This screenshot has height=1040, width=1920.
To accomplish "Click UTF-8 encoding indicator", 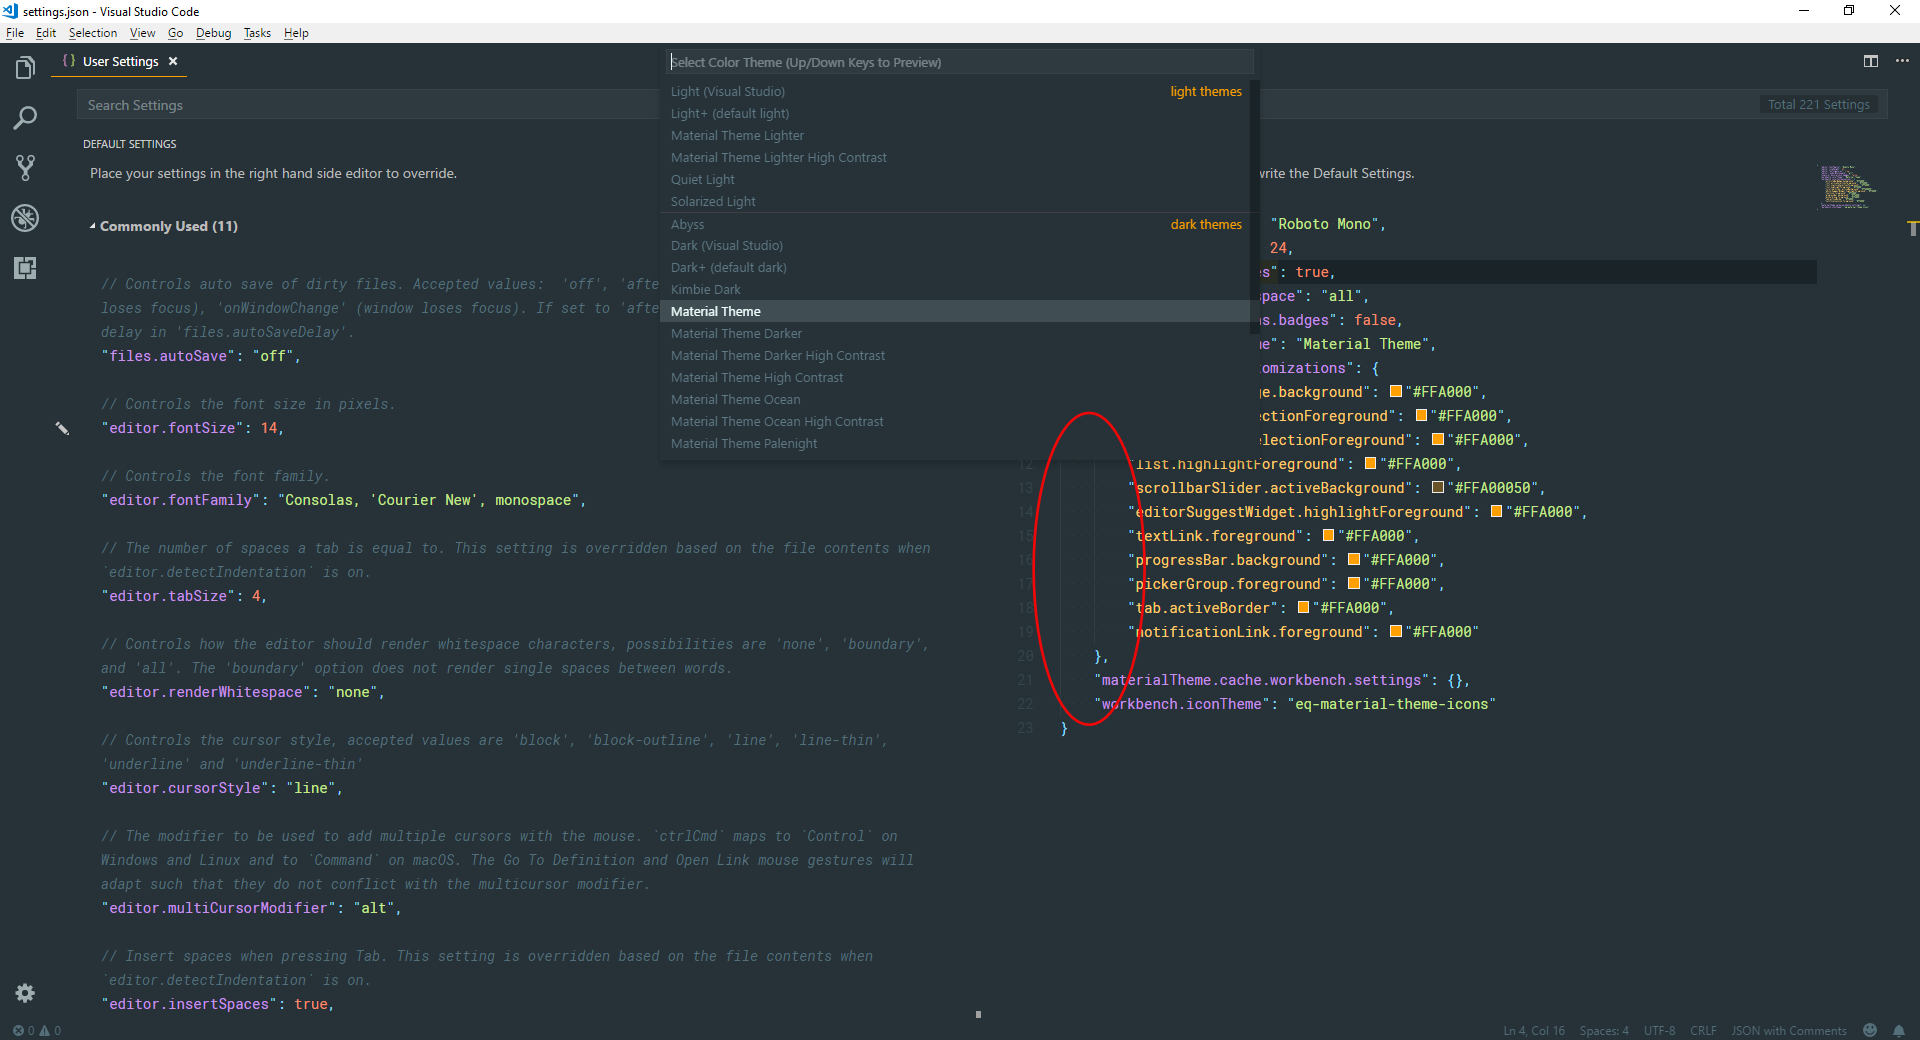I will (x=1660, y=1031).
